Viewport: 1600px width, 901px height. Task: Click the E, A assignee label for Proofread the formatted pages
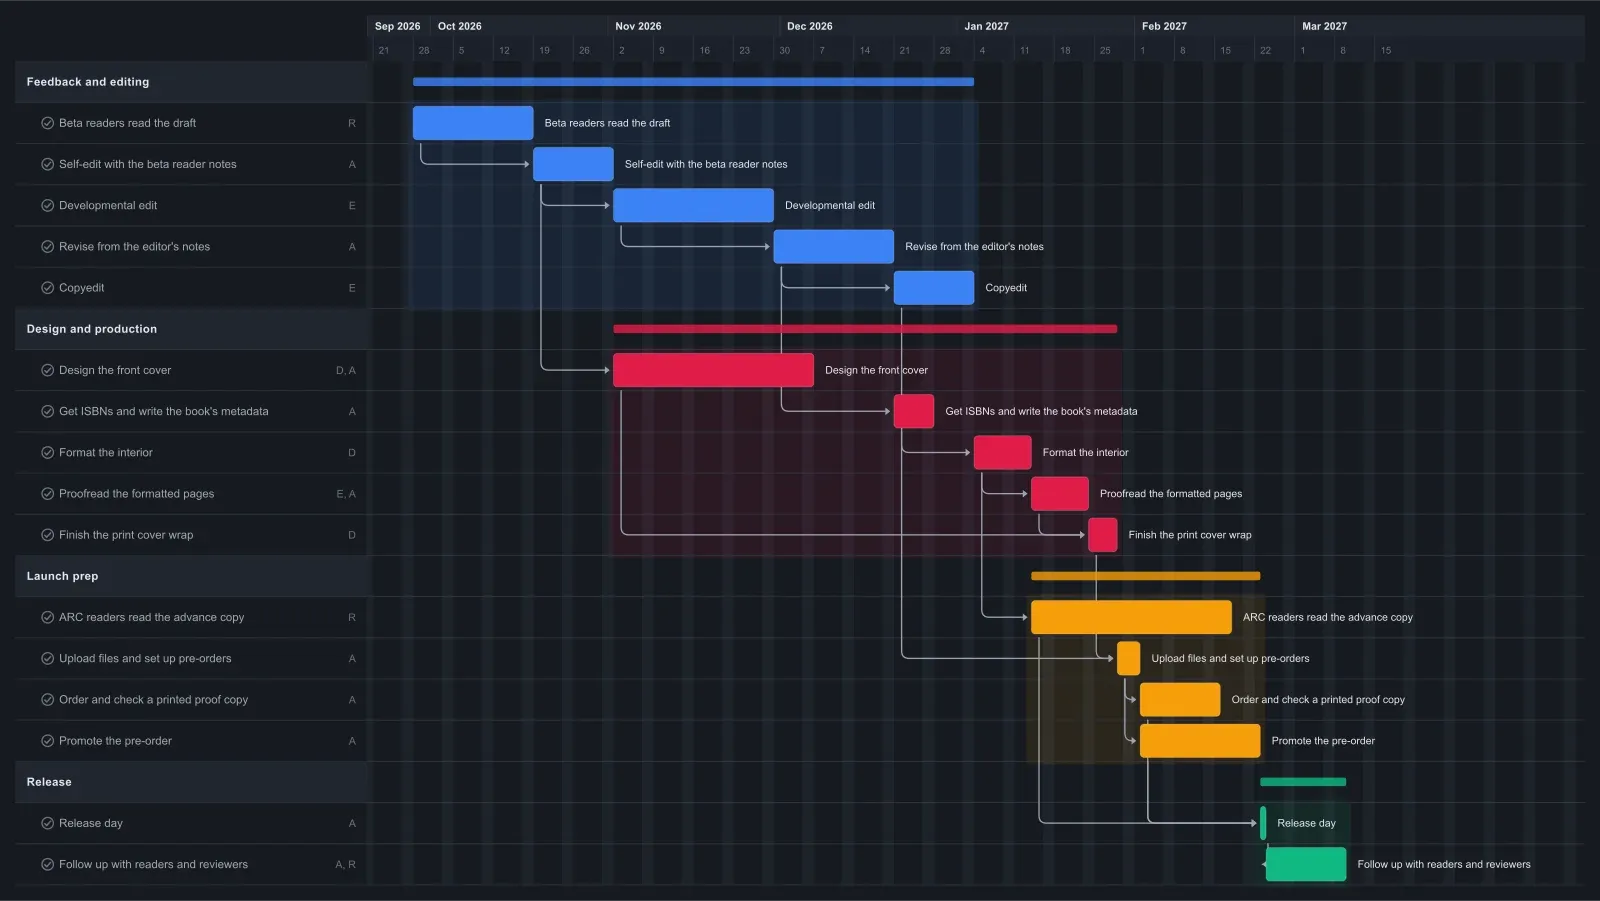coord(345,494)
